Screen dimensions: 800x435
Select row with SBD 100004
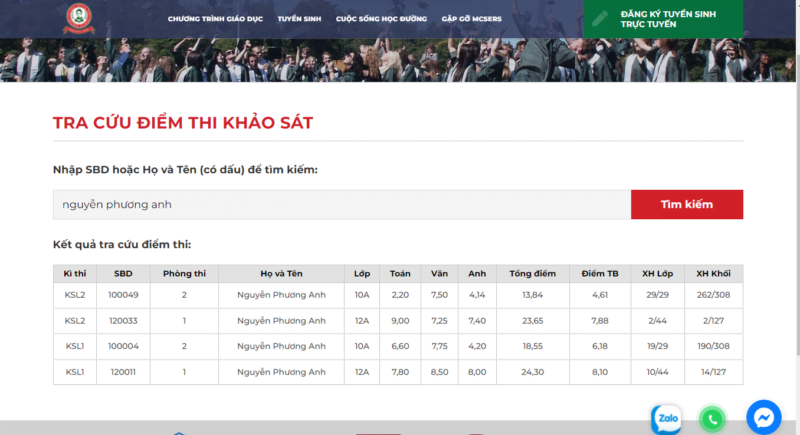click(123, 347)
